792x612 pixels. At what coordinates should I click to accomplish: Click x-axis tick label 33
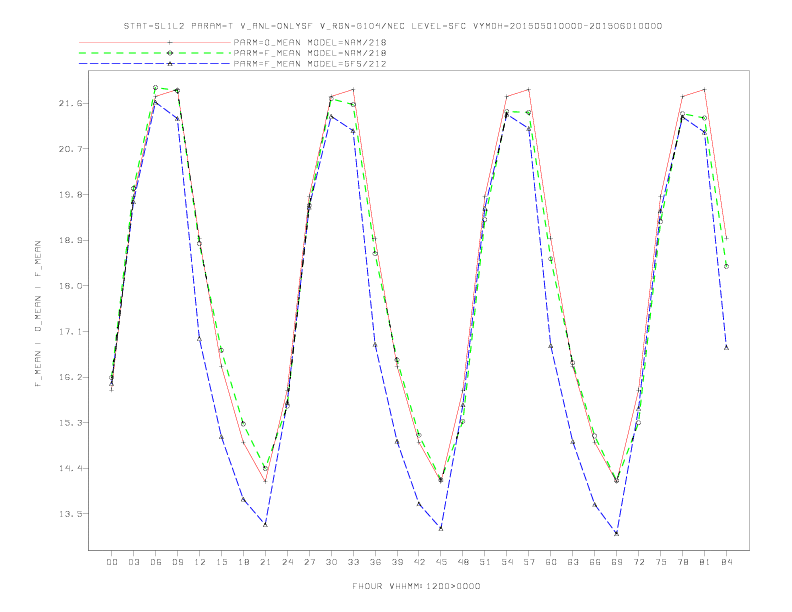pyautogui.click(x=353, y=562)
